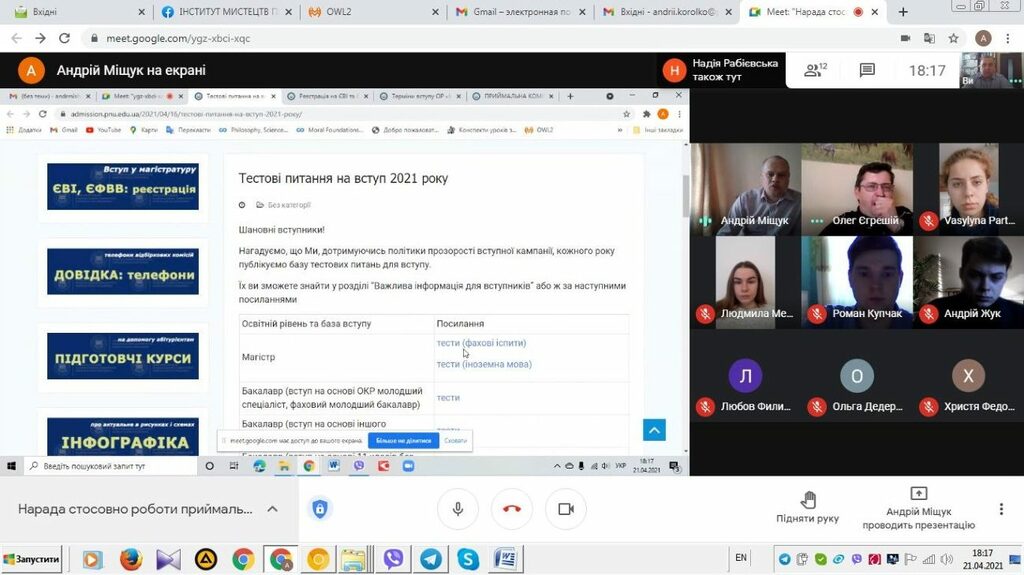The width and height of the screenshot is (1024, 575).
Task: Select Олег Єгрешій's video tile
Action: (x=857, y=189)
